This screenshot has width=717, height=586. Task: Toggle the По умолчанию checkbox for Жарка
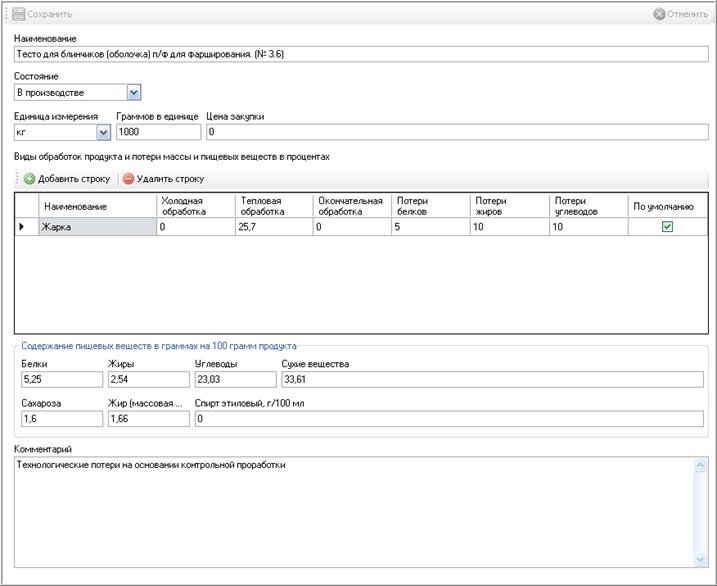(667, 226)
